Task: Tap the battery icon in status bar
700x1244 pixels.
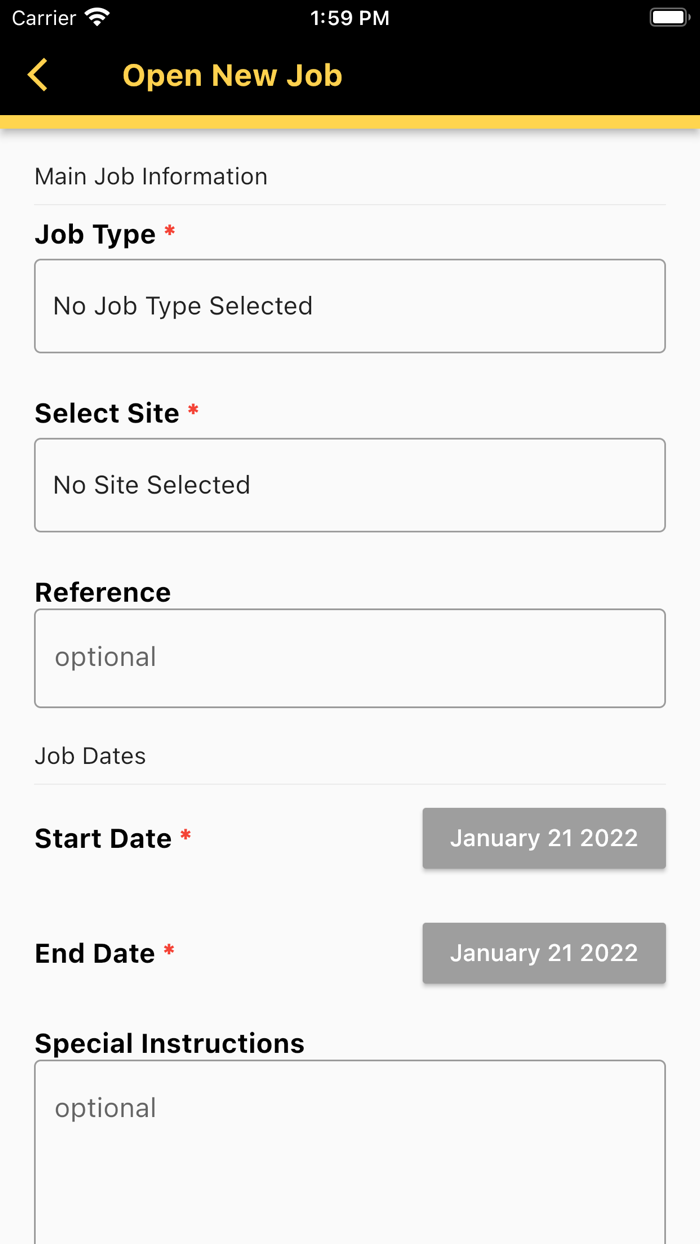Action: pyautogui.click(x=668, y=18)
